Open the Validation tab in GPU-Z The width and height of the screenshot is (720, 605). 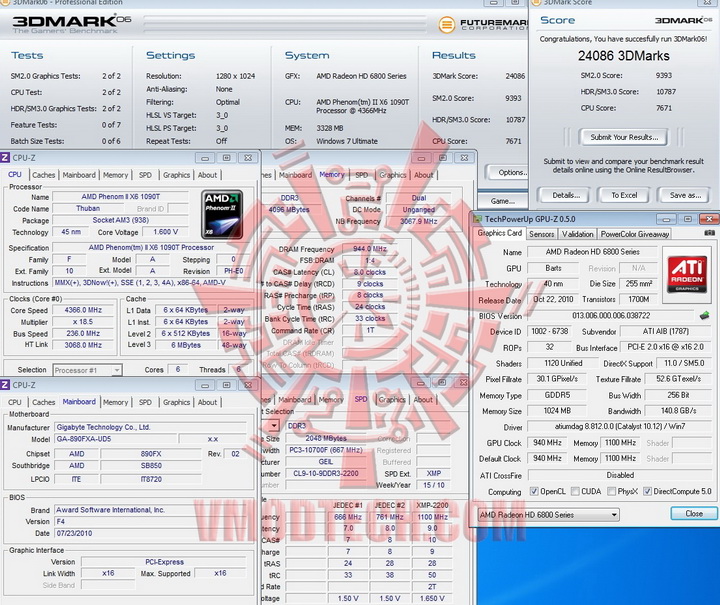coord(578,234)
